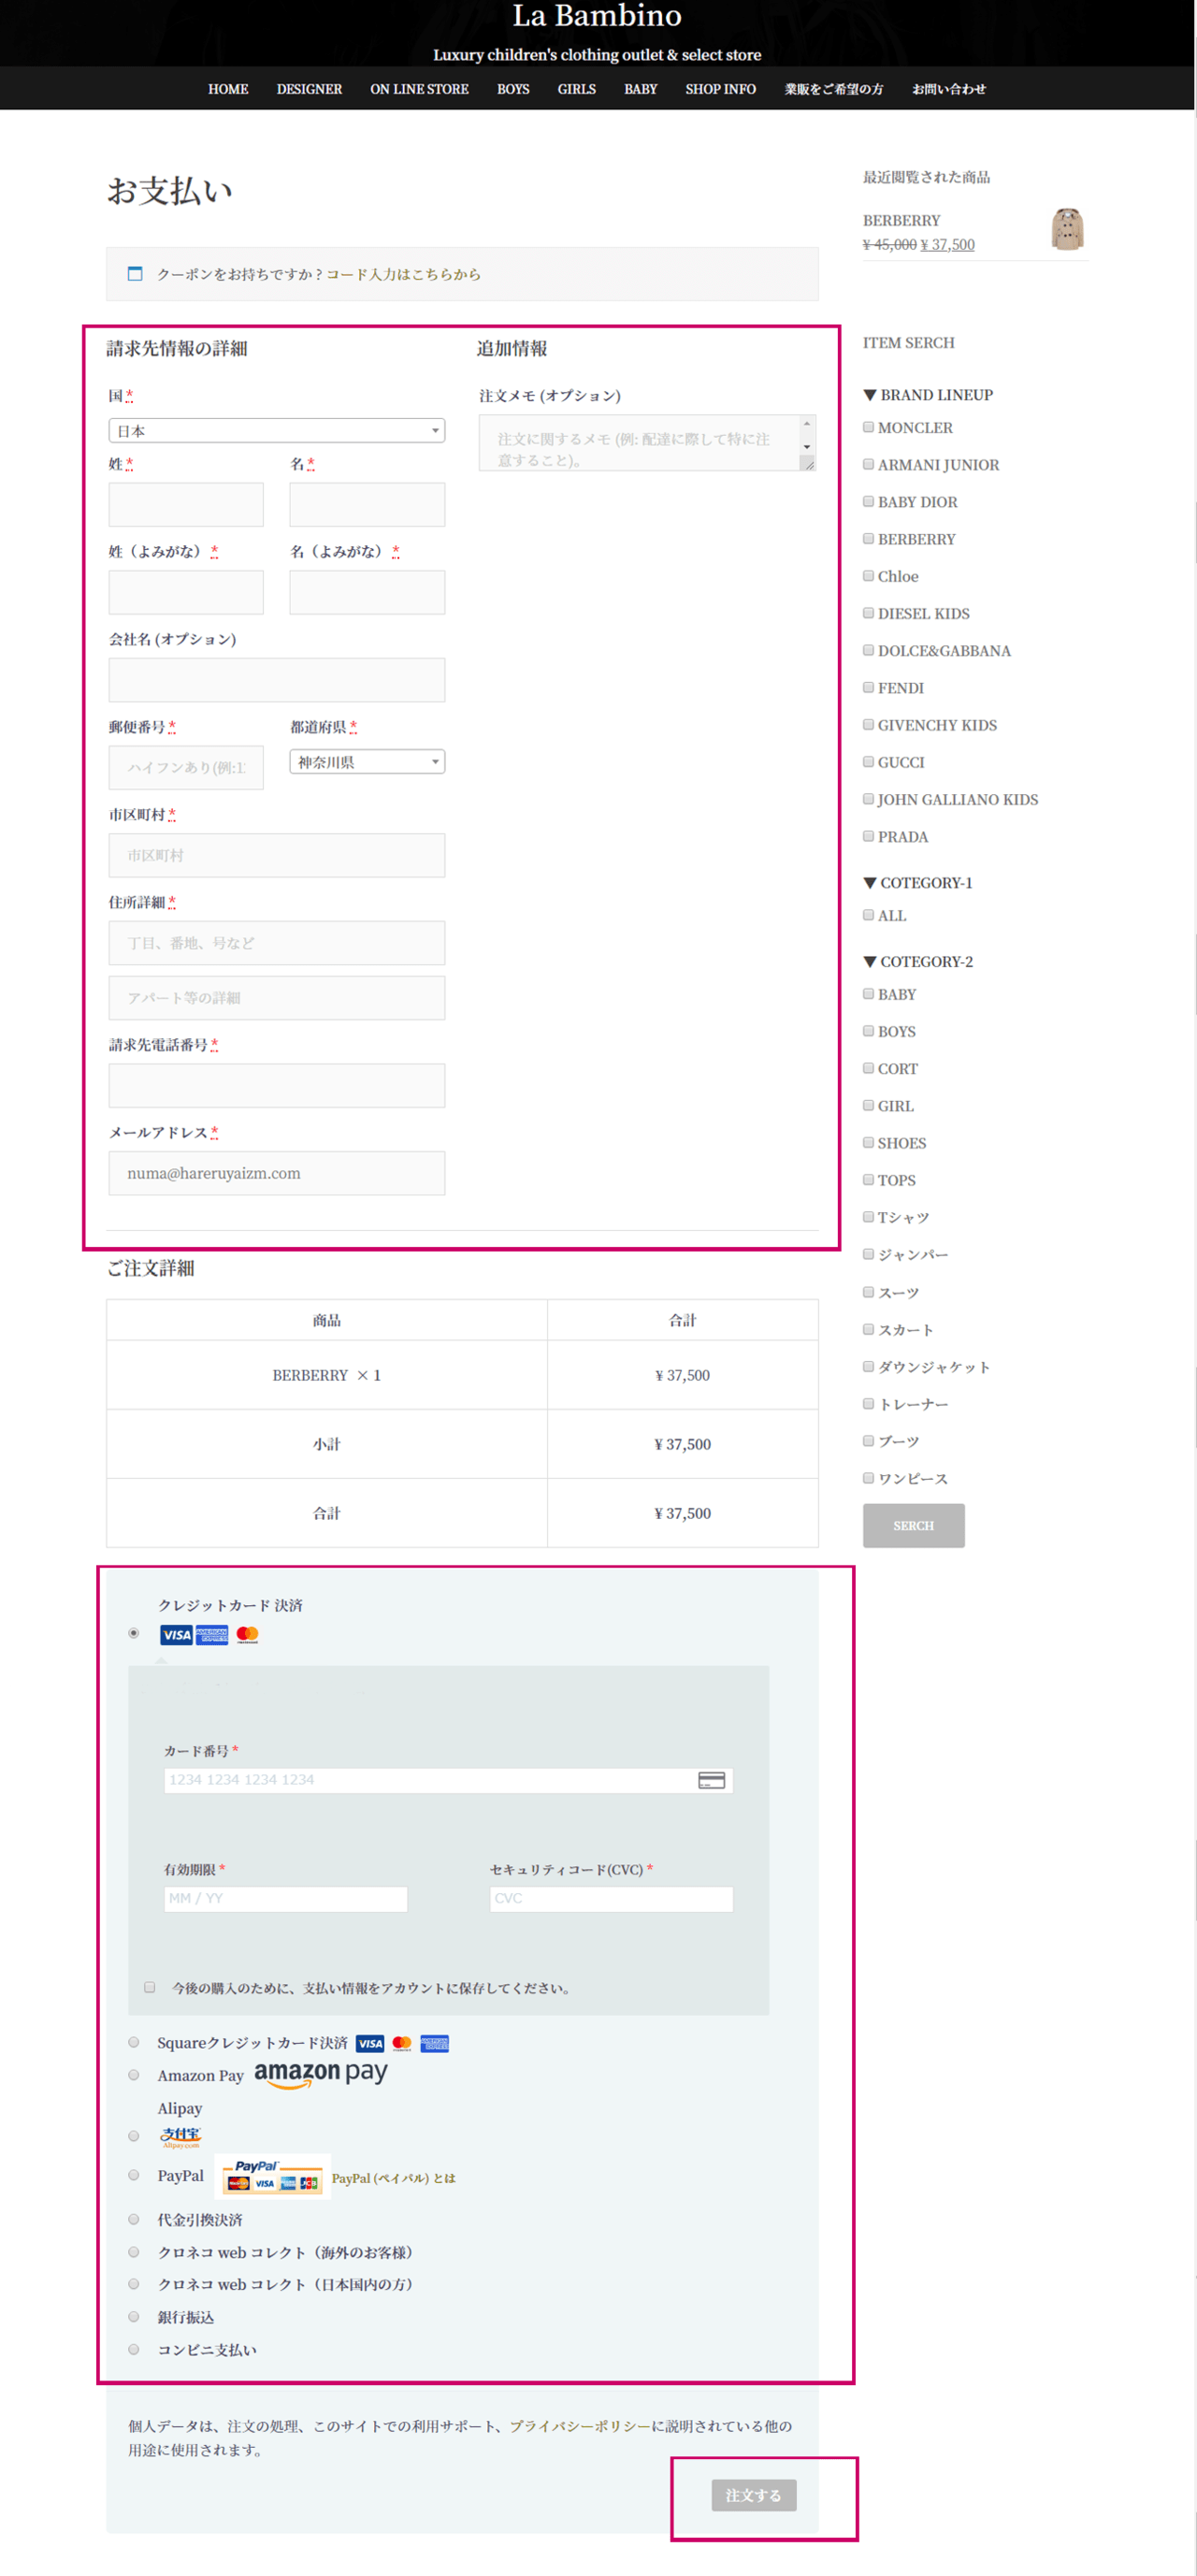Click the BERBERRY coat thumbnail
1197x2576 pixels.
point(1067,229)
